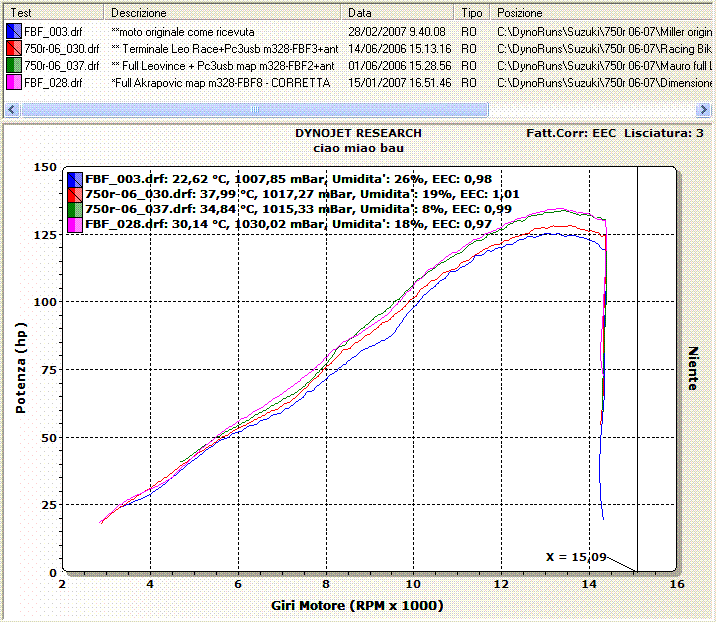
Task: Click the red icon beside 750r-06_030.drf in the run list
Action: tap(14, 48)
